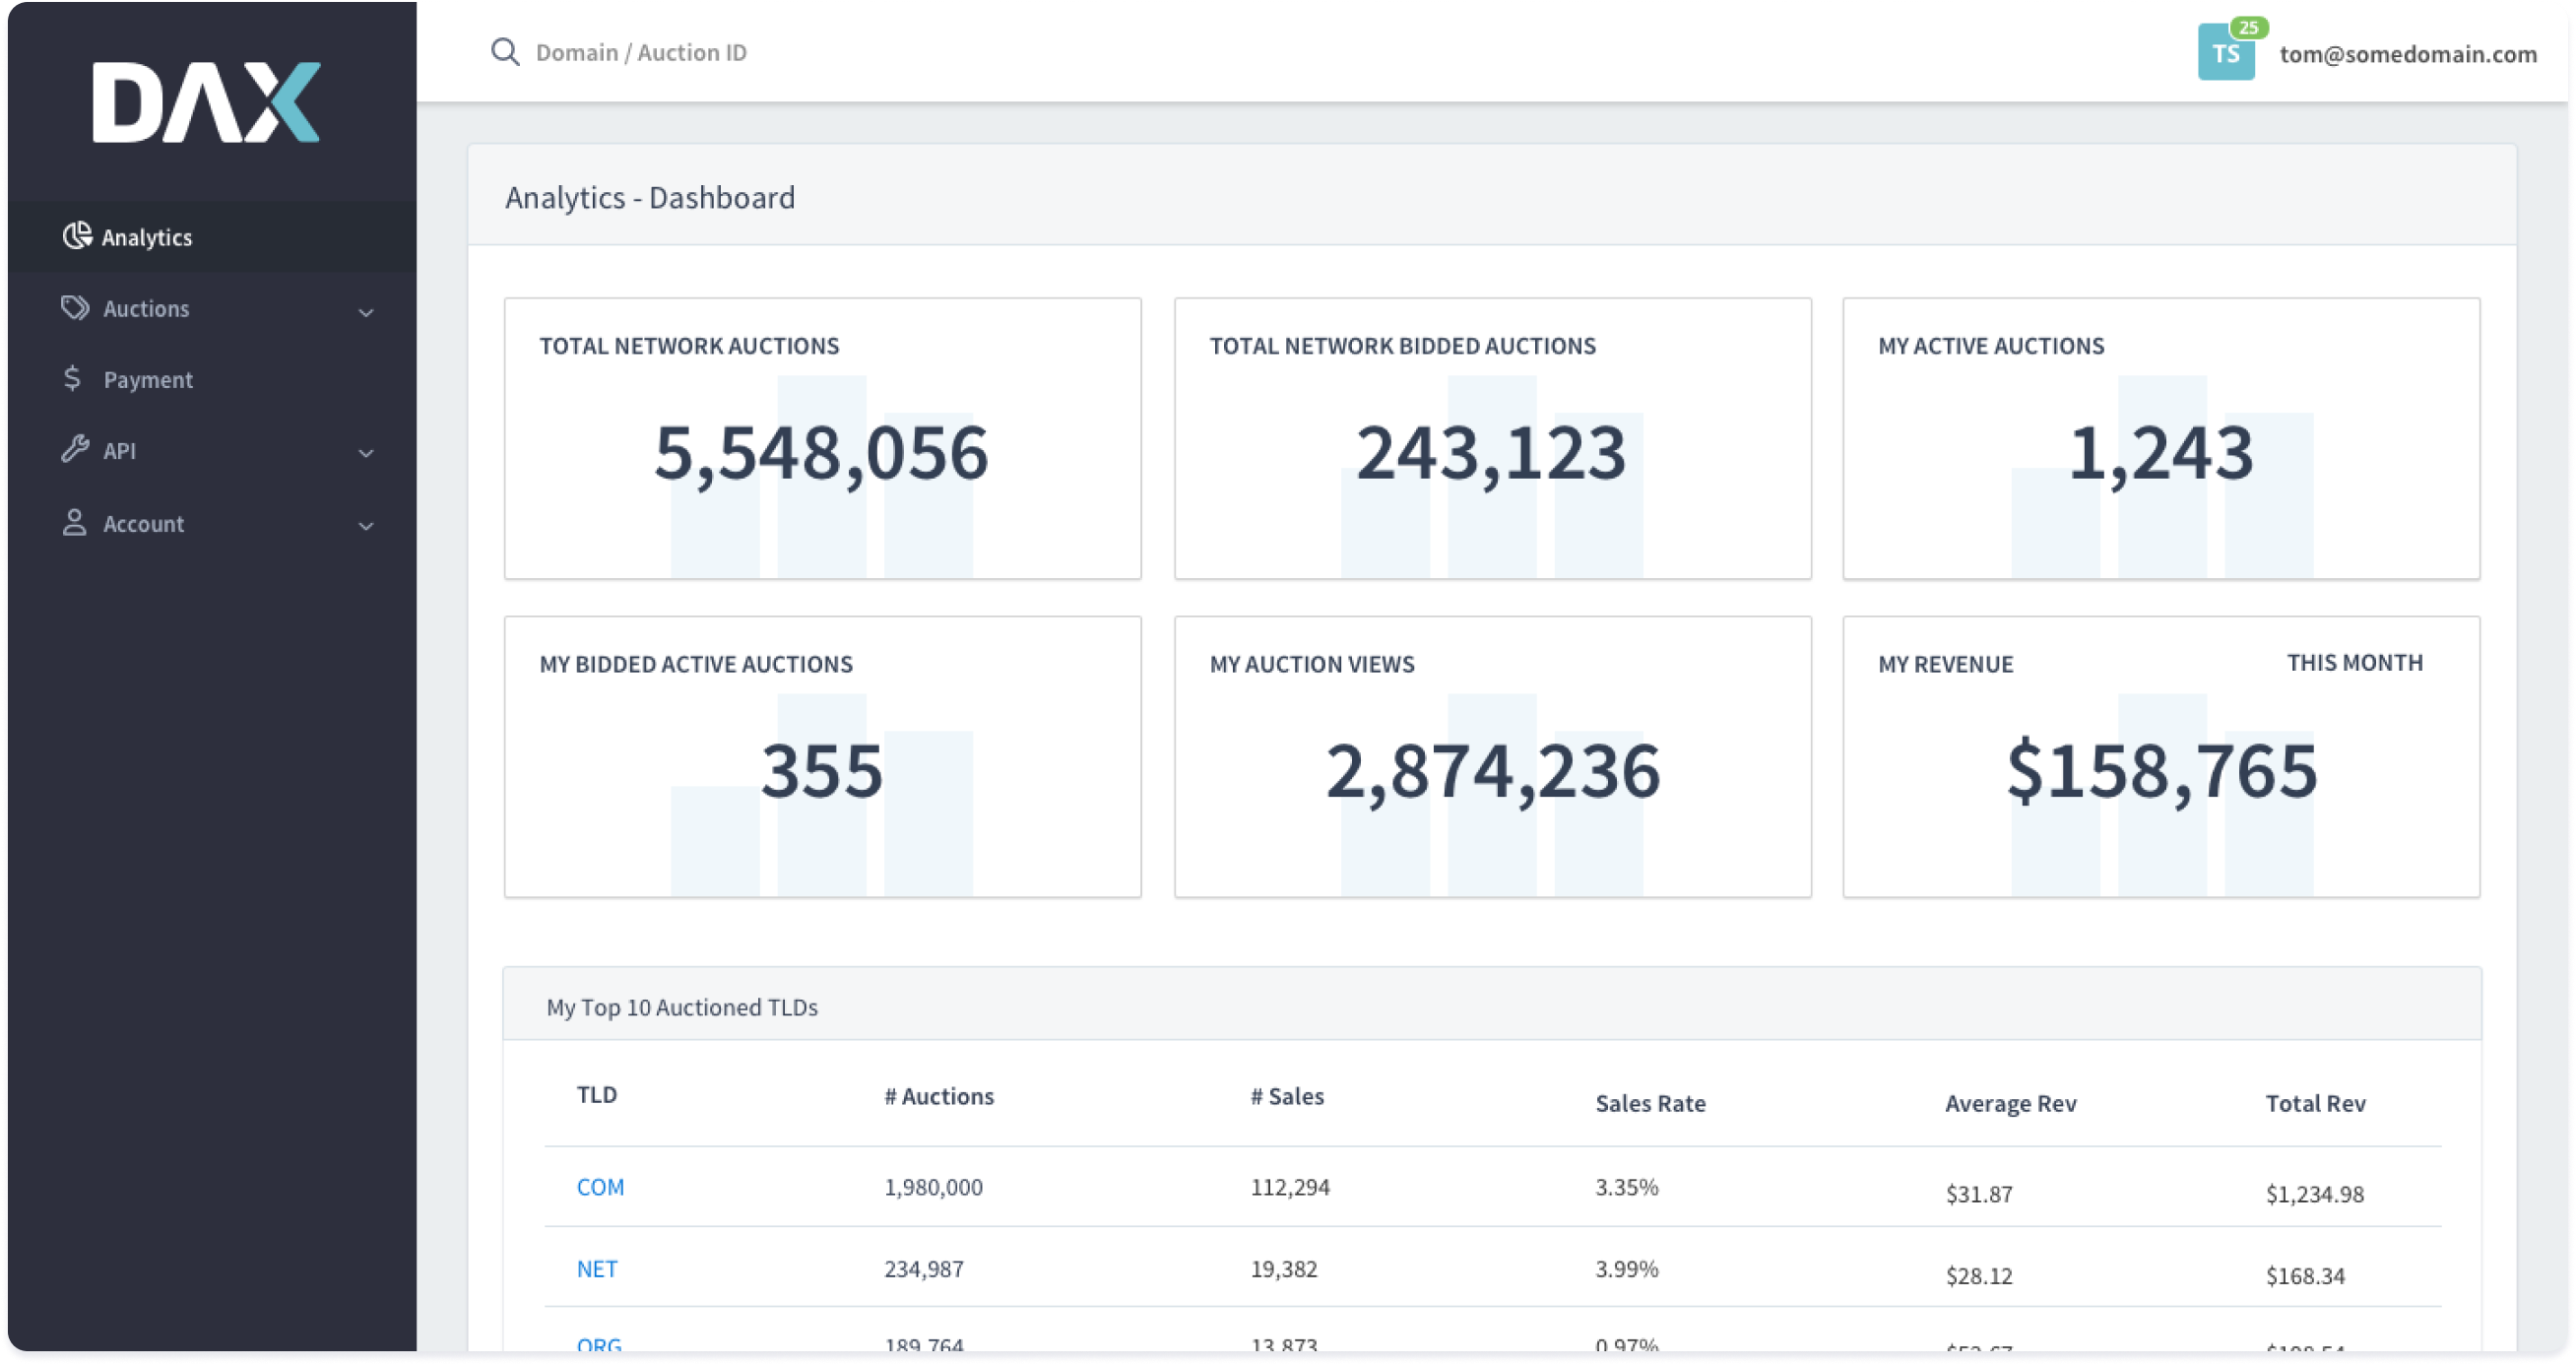Image resolution: width=2576 pixels, height=1365 pixels.
Task: Expand the Auctions submenu chevron
Action: (366, 312)
